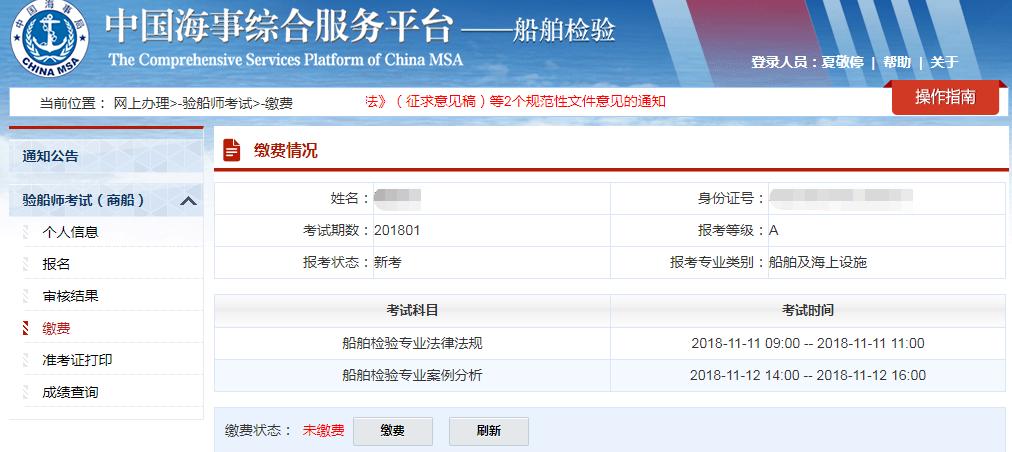This screenshot has height=452, width=1012.
Task: Open 准考证打印 in the sidebar
Action: [77, 360]
